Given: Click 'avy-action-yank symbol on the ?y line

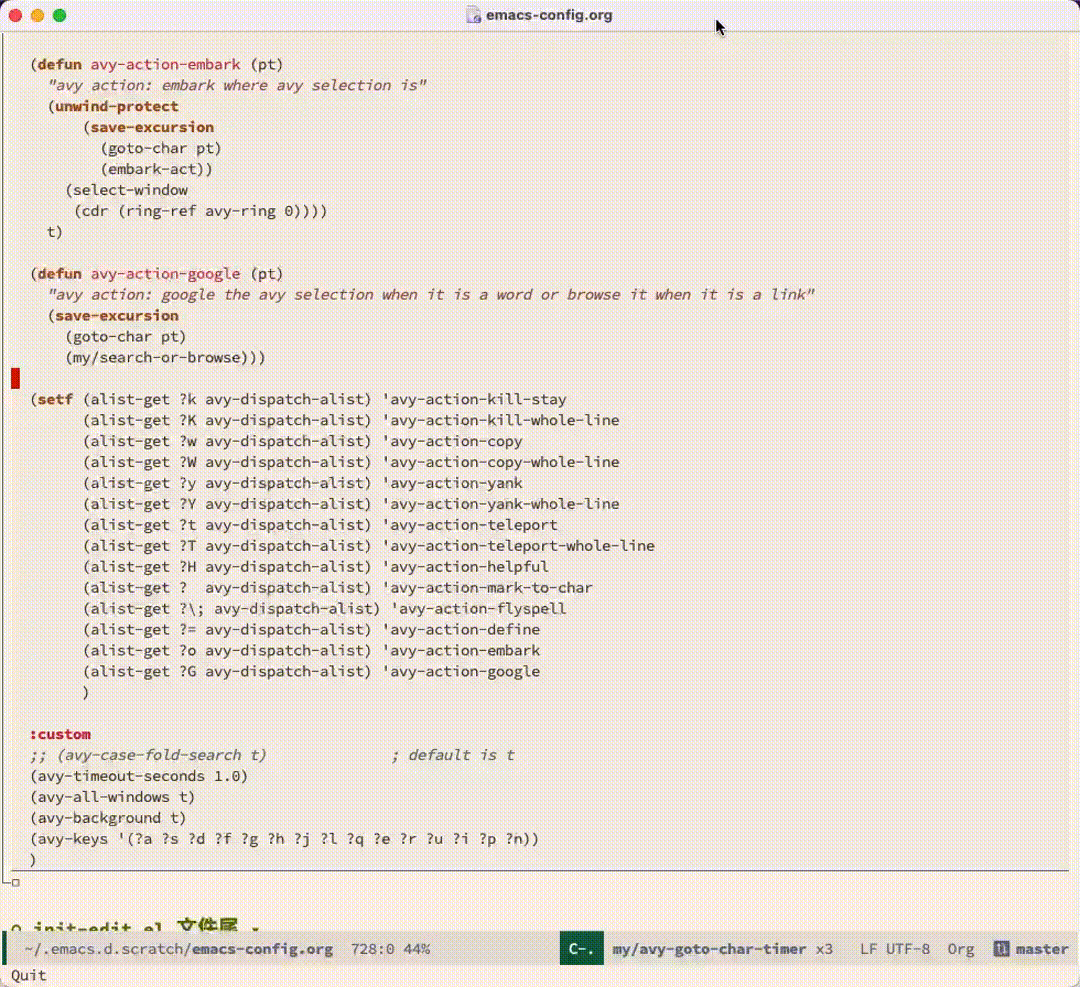Looking at the screenshot, I should 453,484.
